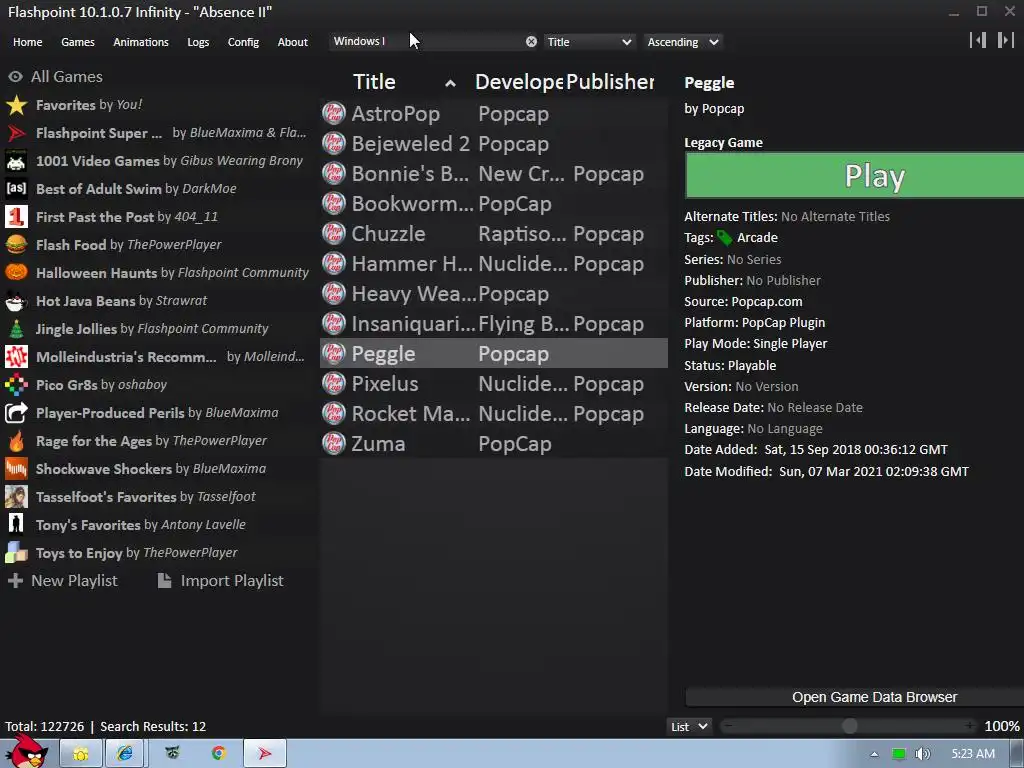This screenshot has height=768, width=1024.
Task: Select the Heavy Weapon game row
Action: (494, 294)
